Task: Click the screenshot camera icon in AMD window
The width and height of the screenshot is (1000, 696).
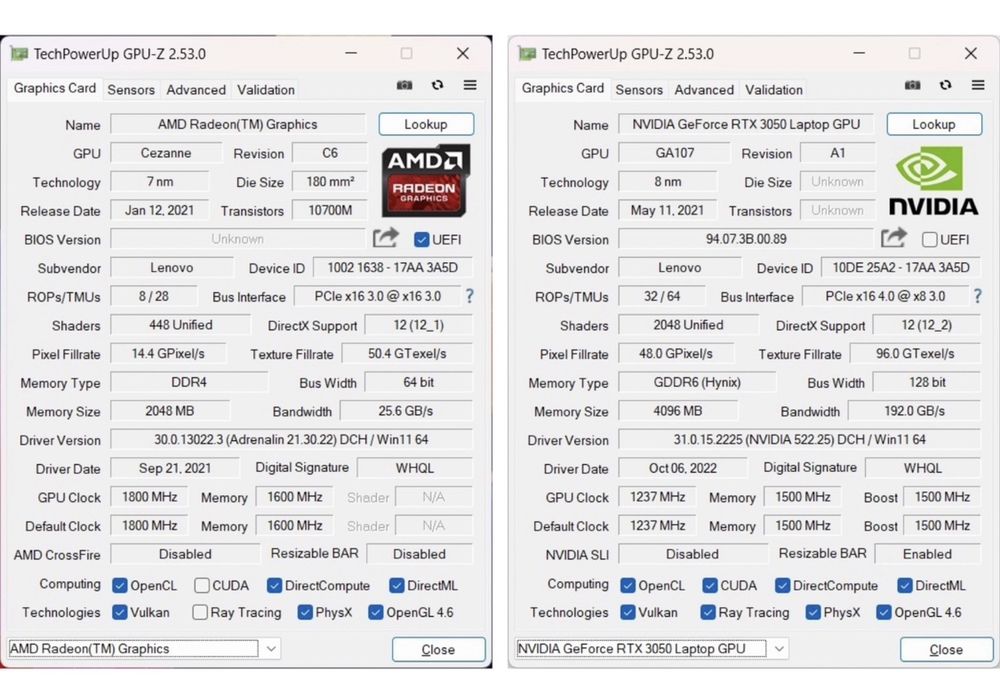Action: (404, 85)
